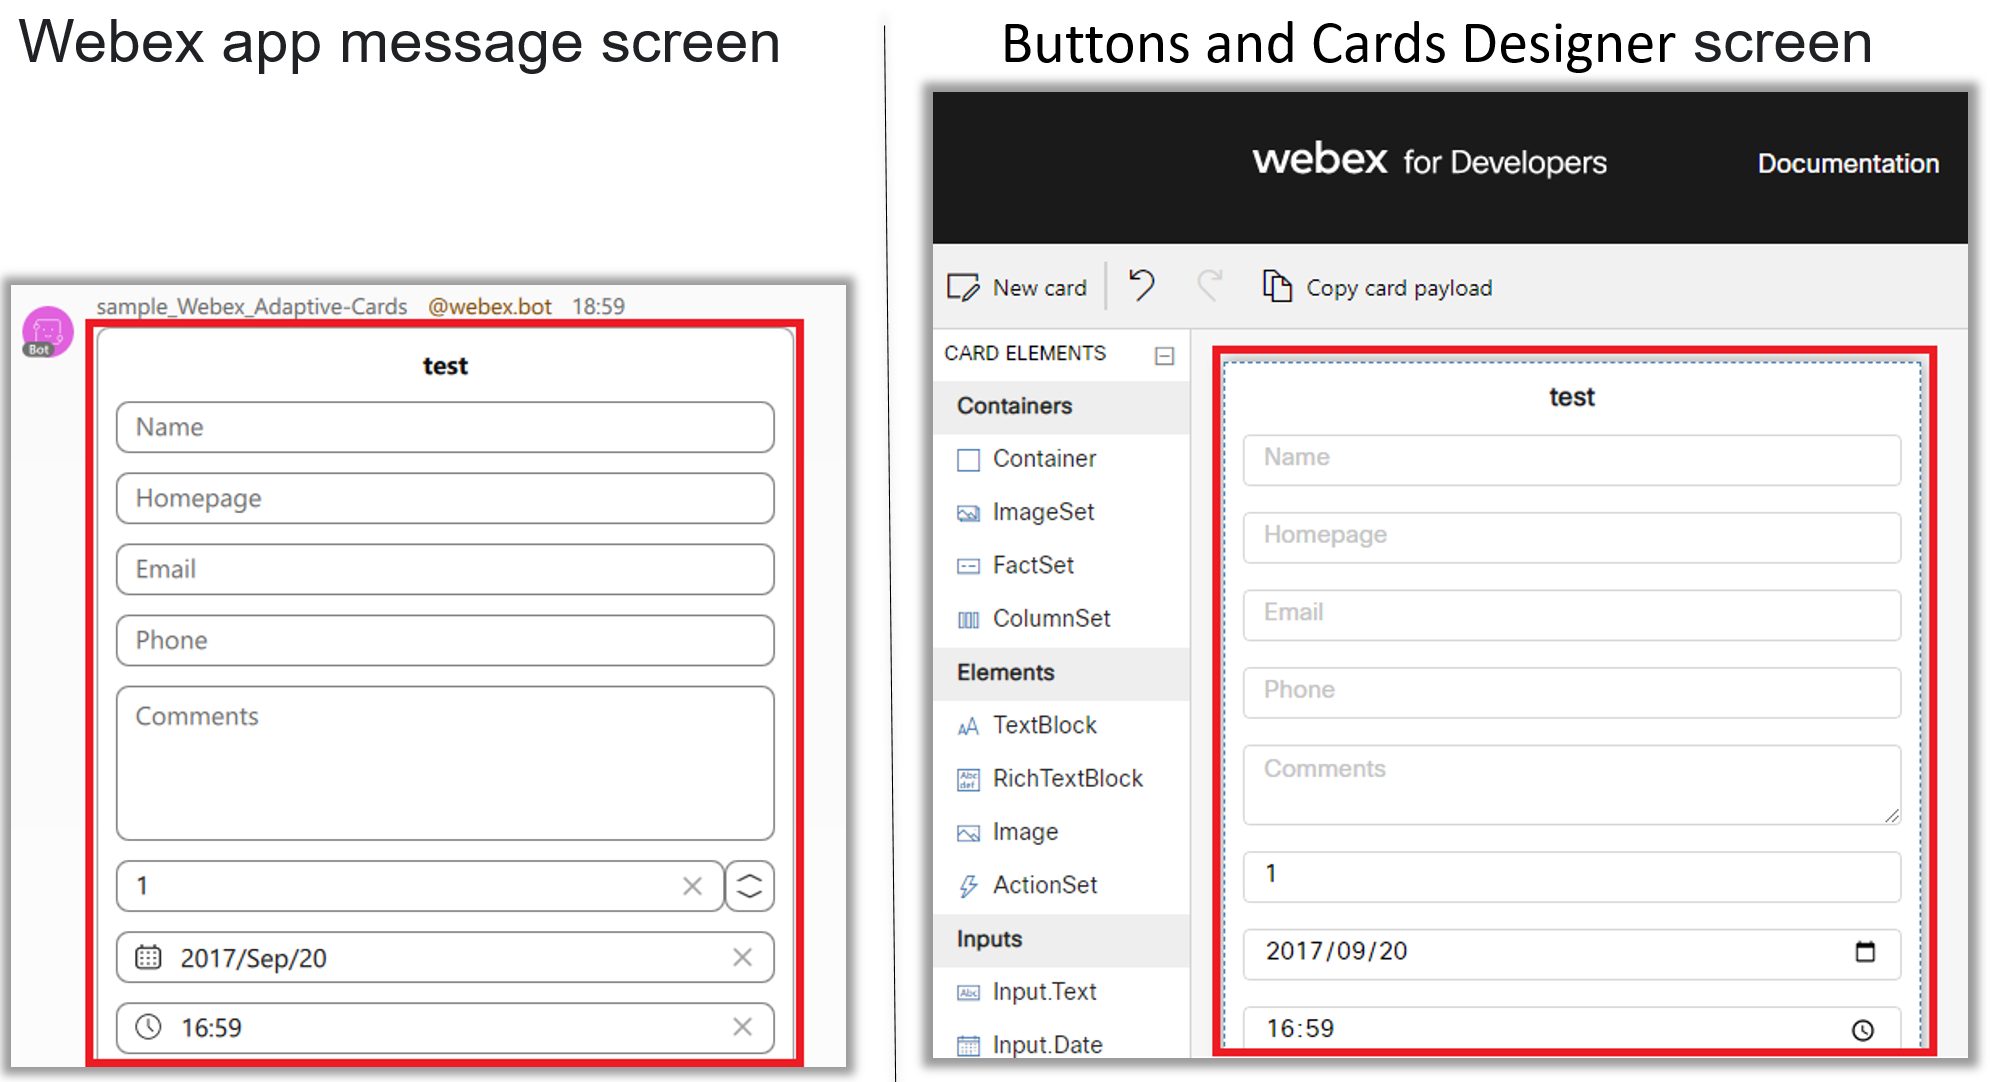Click the Containers section header

(x=1061, y=406)
